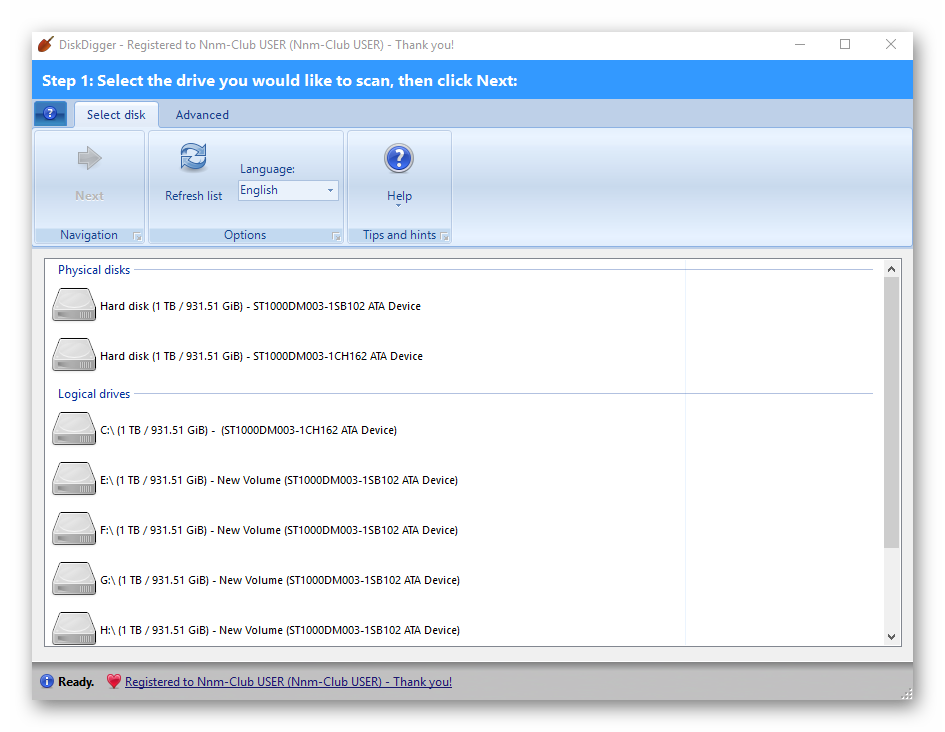This screenshot has height=732, width=945.
Task: Open the Help dropdown arrow
Action: pos(398,206)
